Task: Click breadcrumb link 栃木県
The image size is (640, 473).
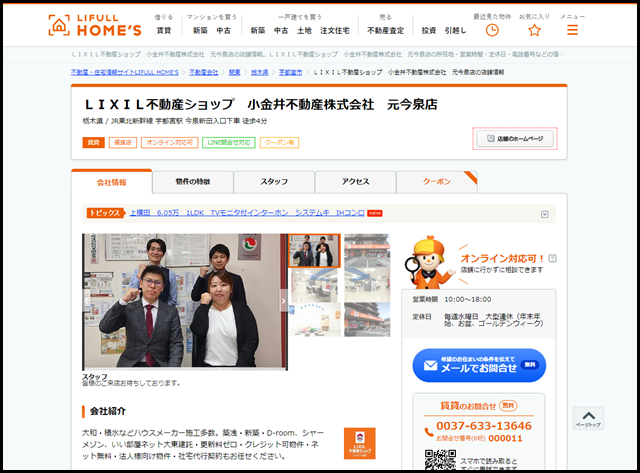Action: tap(260, 72)
